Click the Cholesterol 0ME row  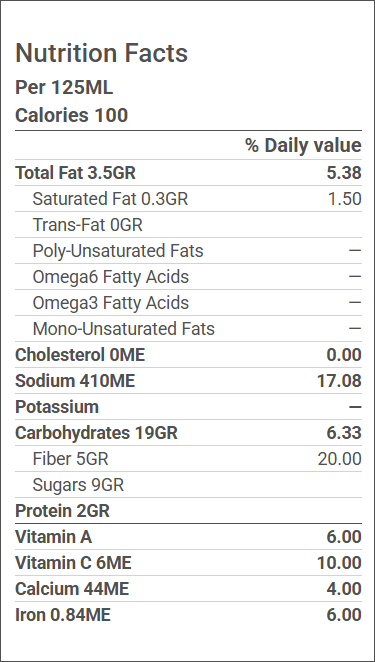[188, 355]
